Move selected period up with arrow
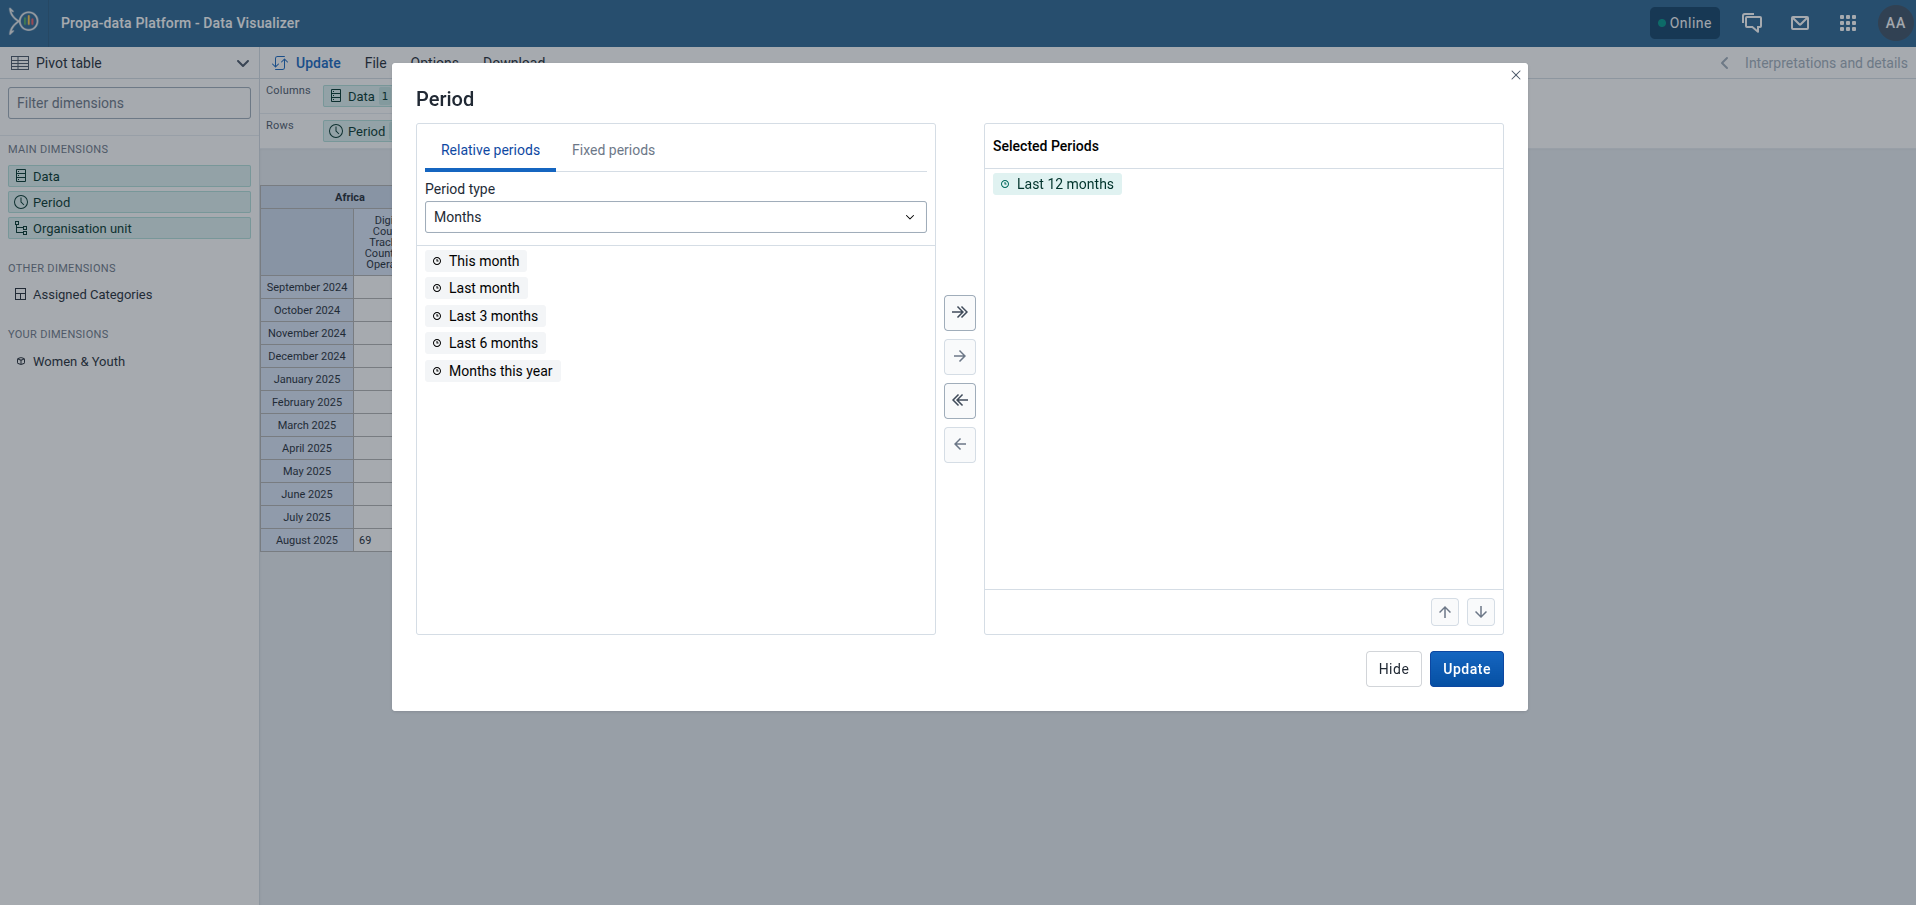This screenshot has width=1916, height=905. pyautogui.click(x=1444, y=612)
